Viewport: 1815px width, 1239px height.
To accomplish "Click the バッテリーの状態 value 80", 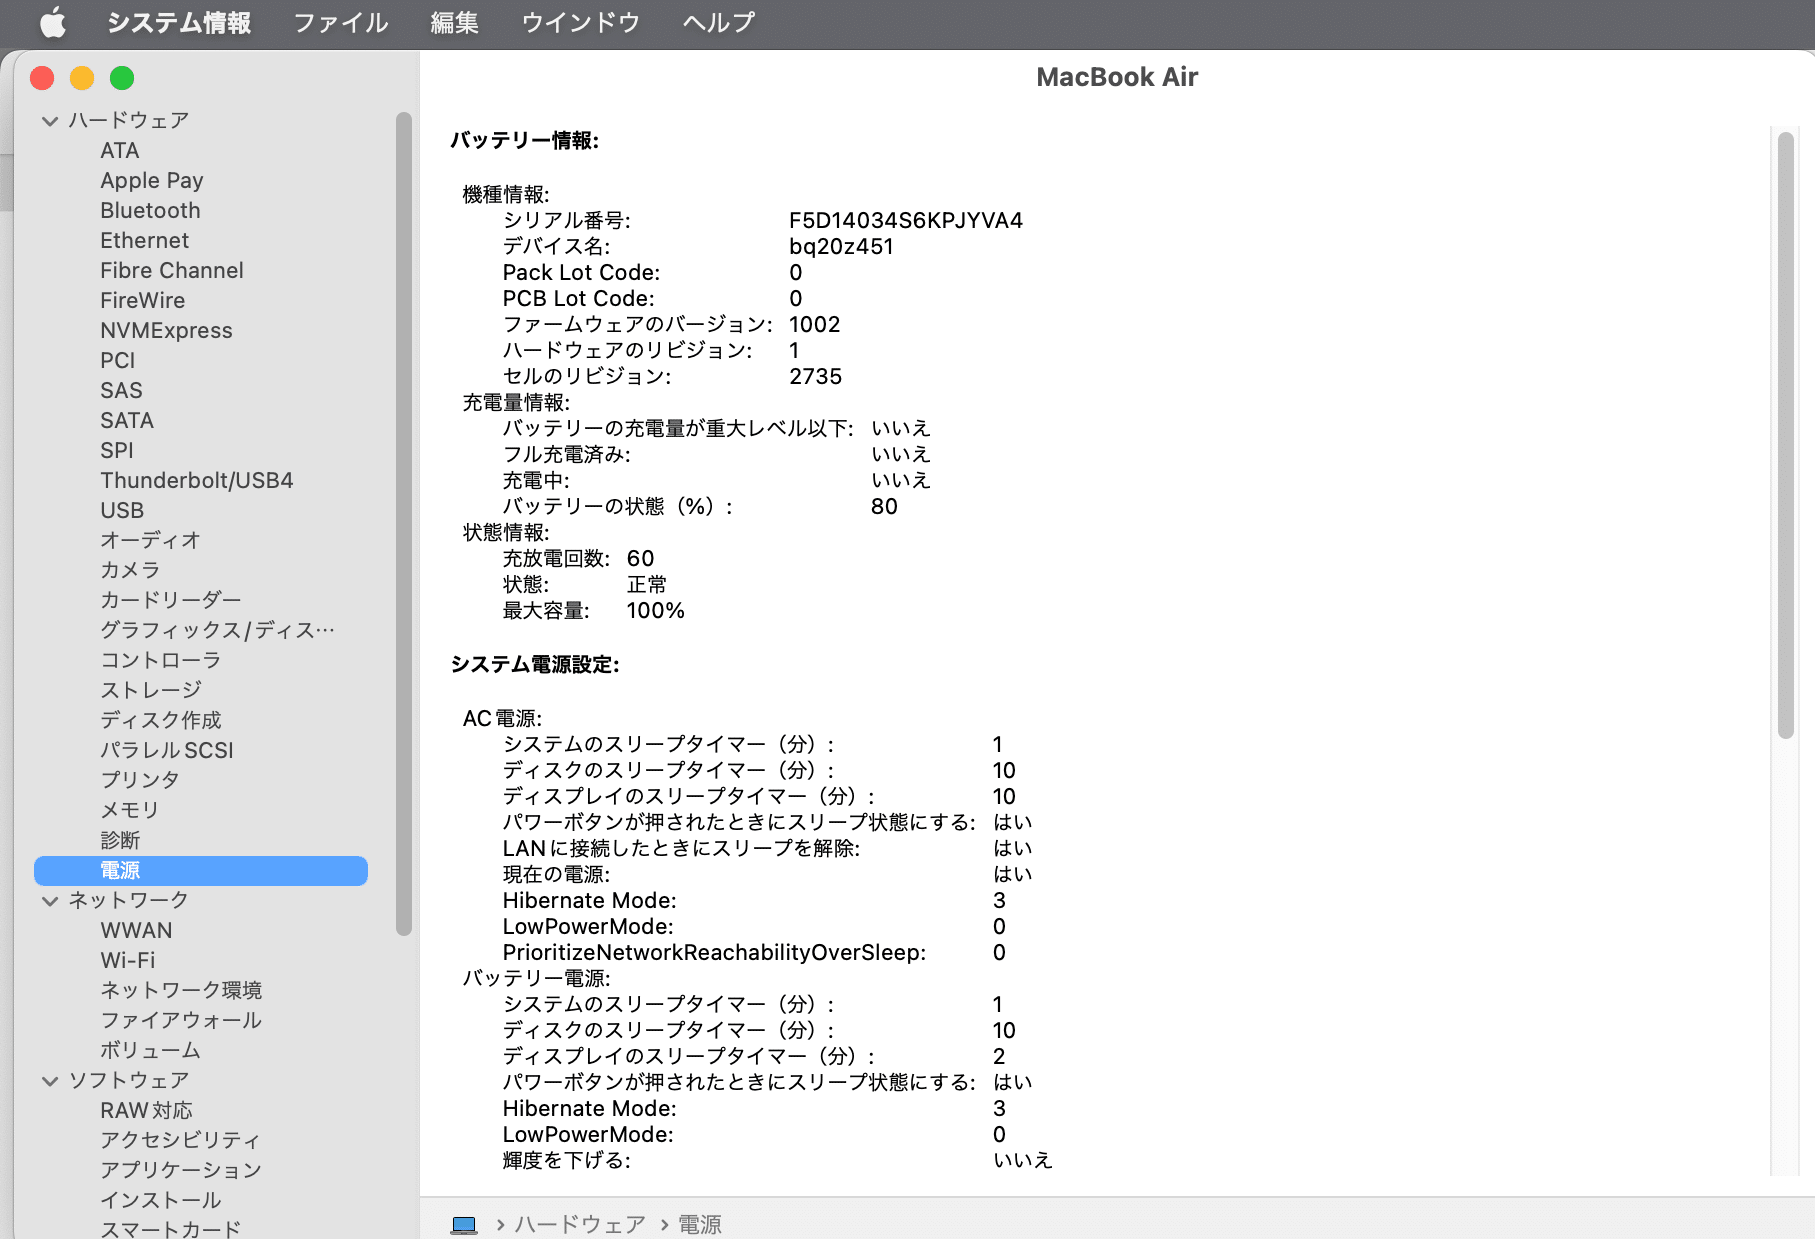I will (x=885, y=506).
